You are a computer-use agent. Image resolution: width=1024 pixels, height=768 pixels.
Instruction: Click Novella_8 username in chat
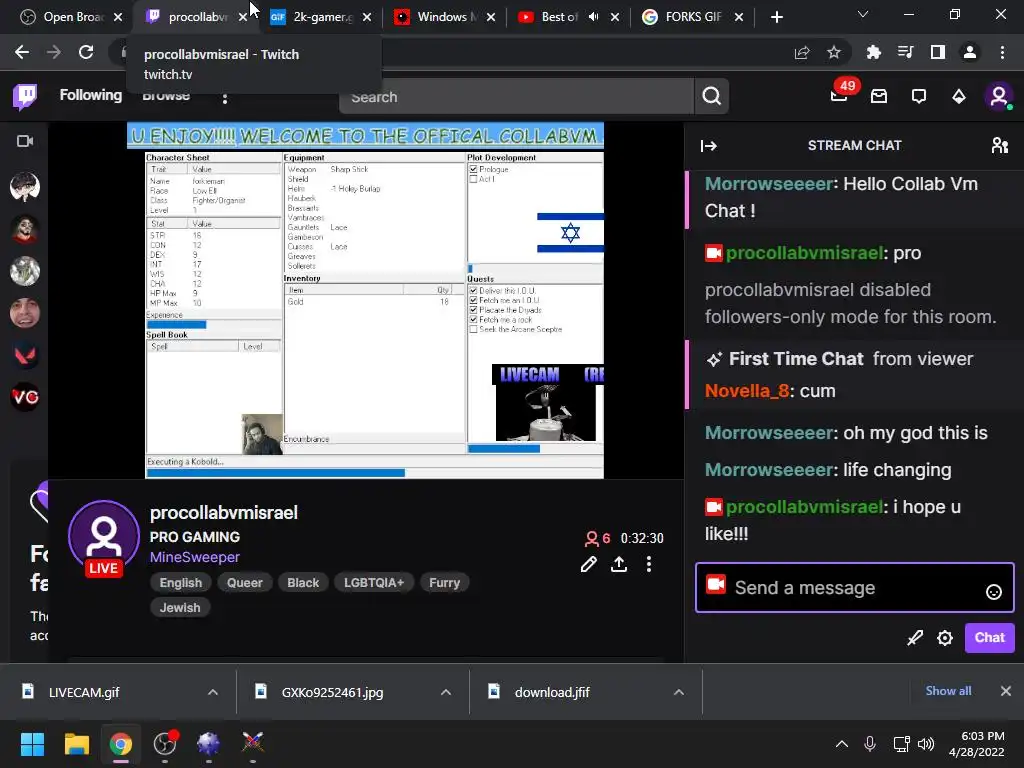(x=747, y=391)
